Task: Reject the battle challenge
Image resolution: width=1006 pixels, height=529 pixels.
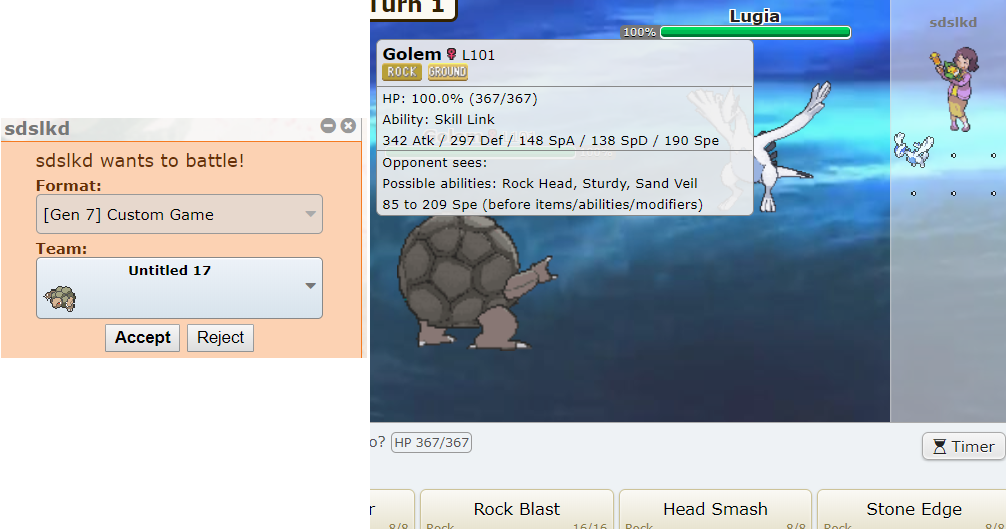Action: (x=220, y=338)
